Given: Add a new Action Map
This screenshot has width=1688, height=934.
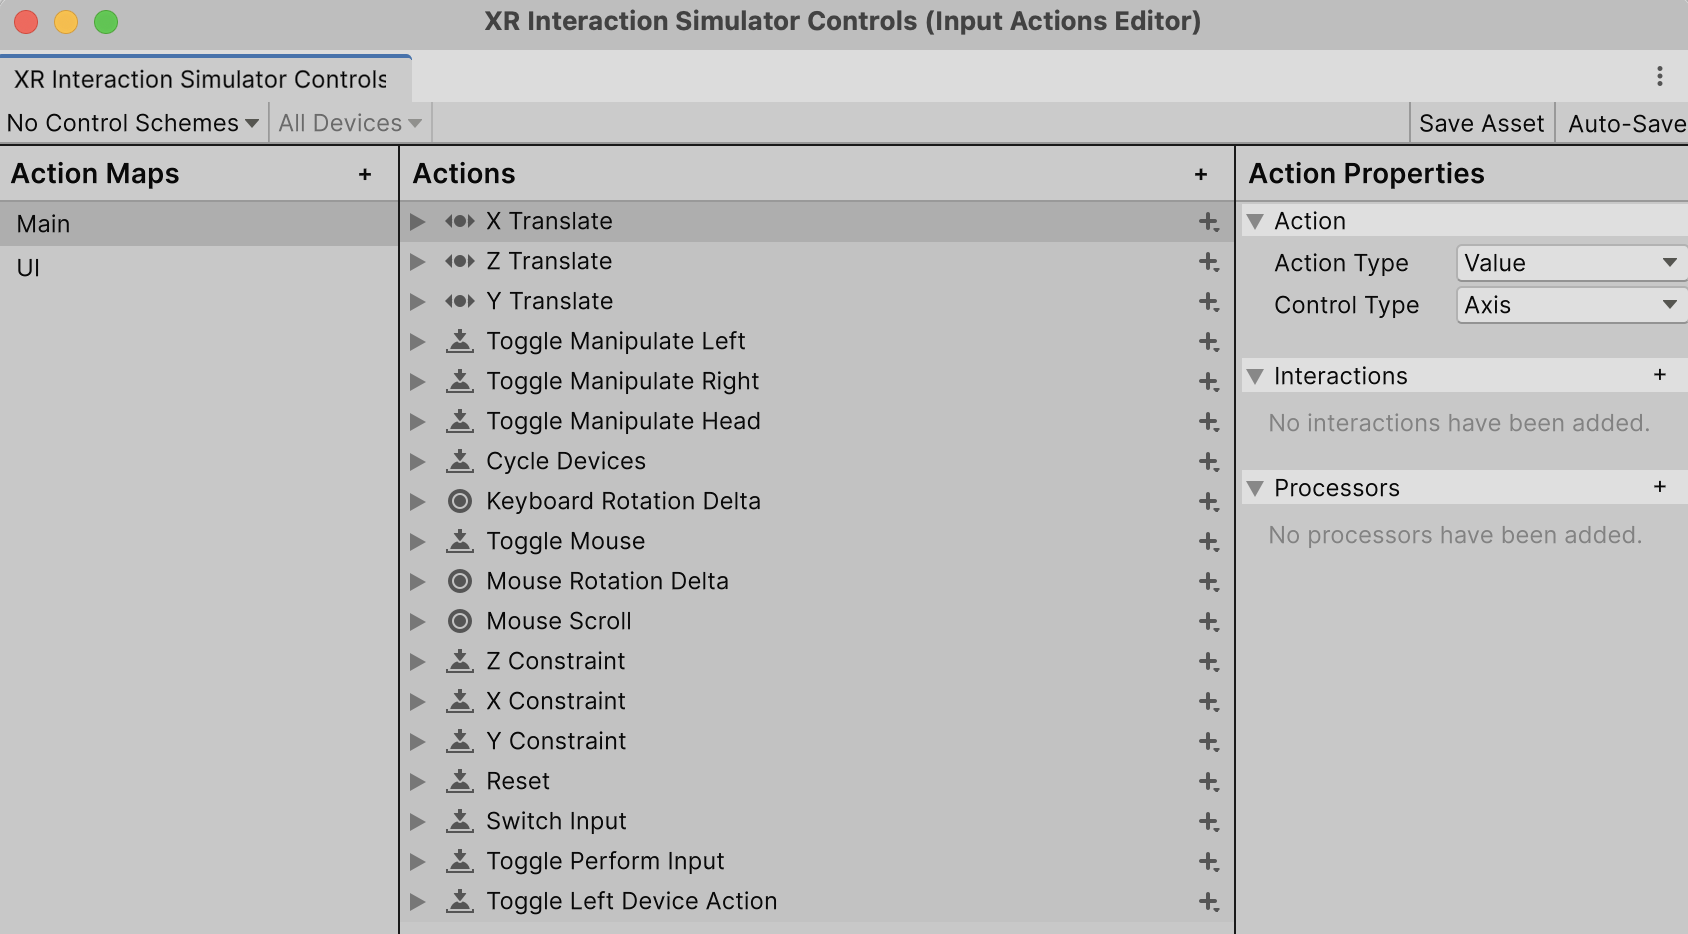Looking at the screenshot, I should [x=363, y=173].
